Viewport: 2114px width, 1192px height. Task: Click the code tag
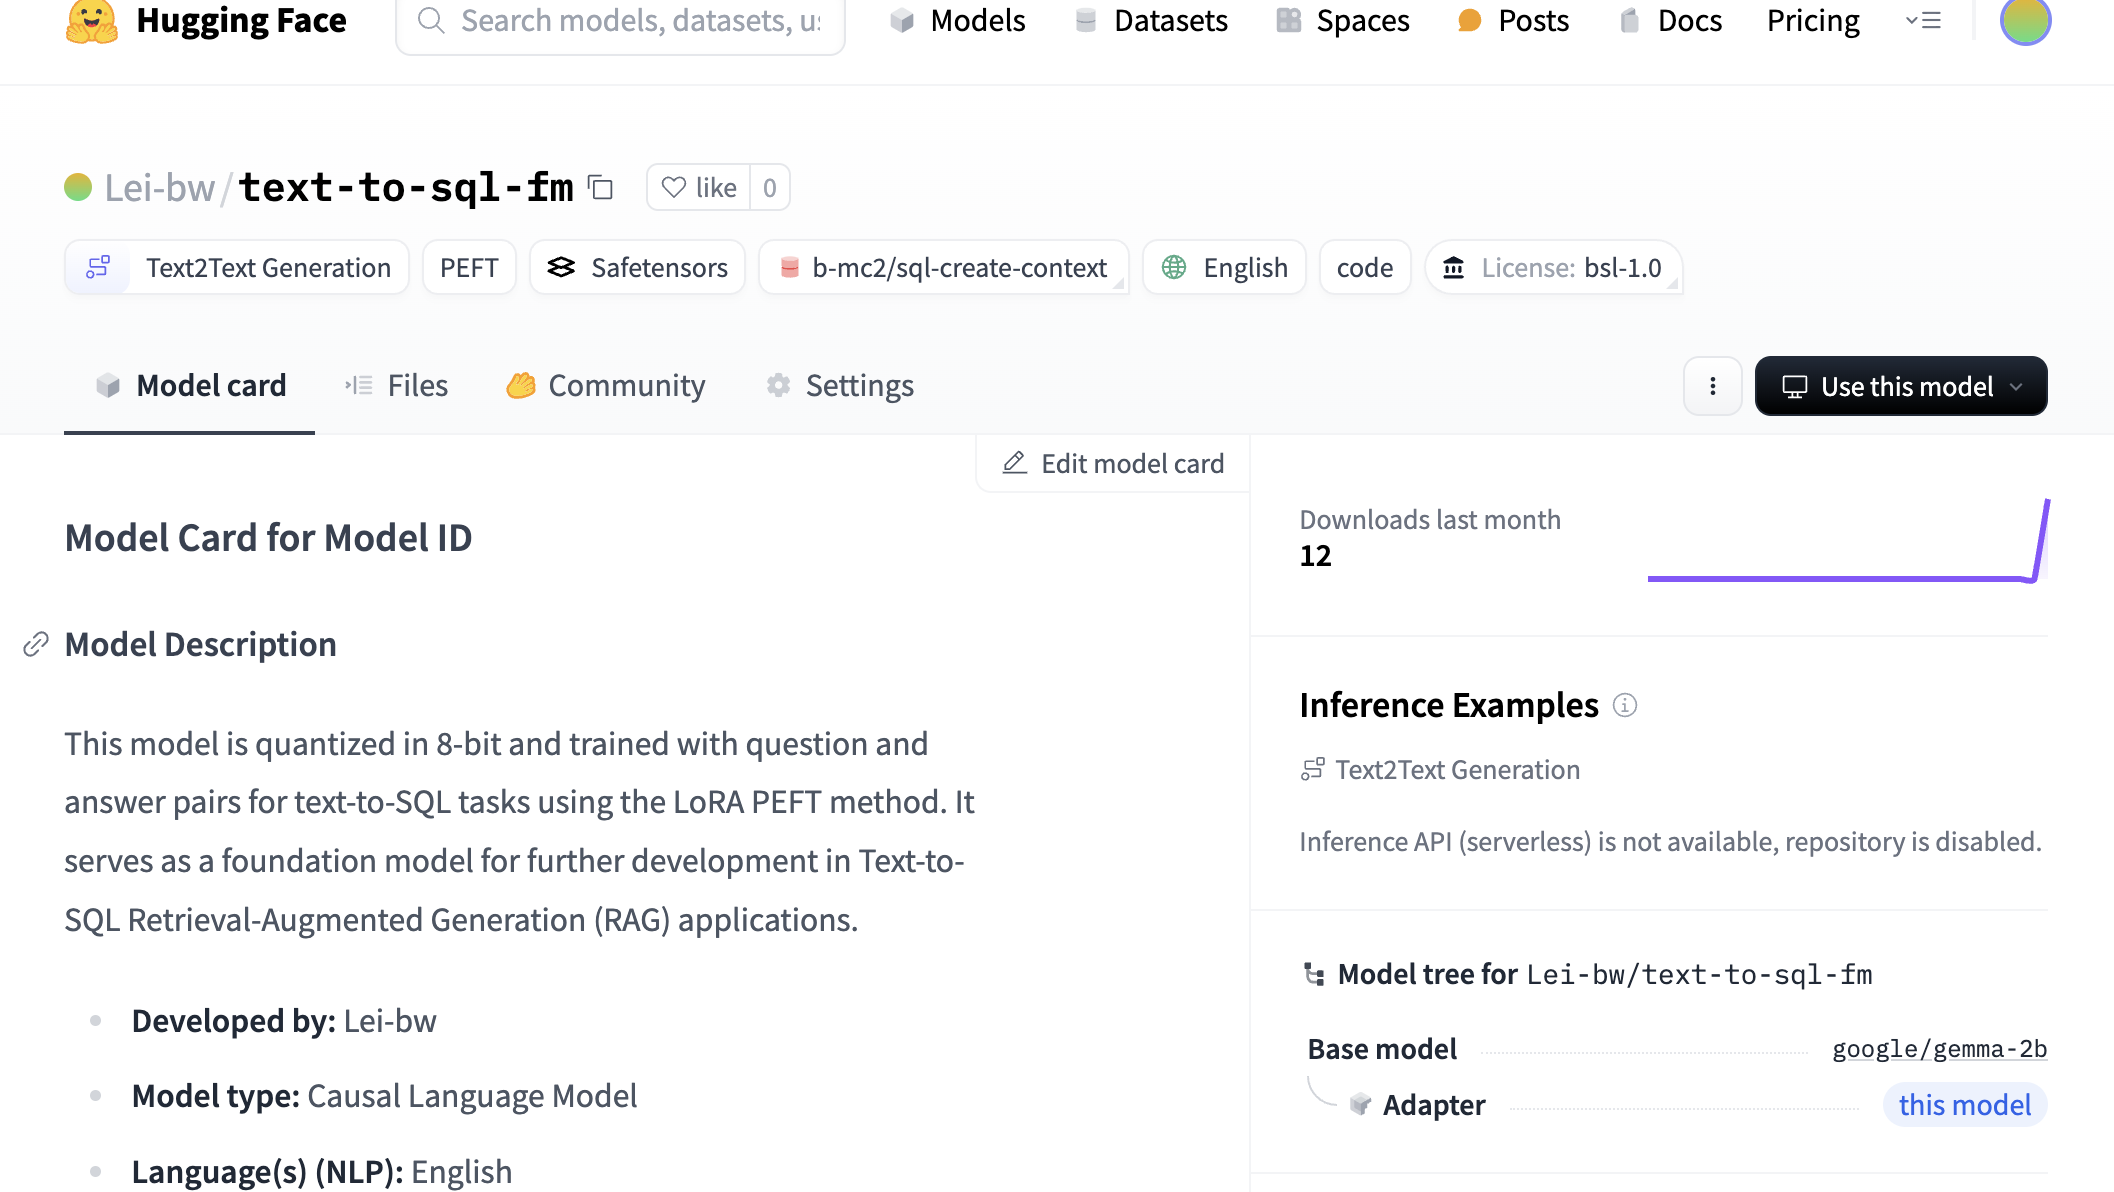pyautogui.click(x=1365, y=267)
